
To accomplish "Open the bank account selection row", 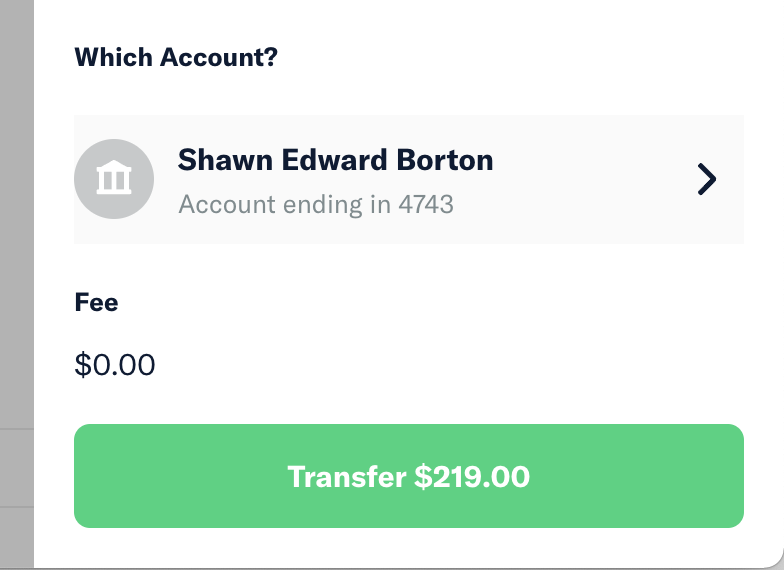I will (x=408, y=179).
